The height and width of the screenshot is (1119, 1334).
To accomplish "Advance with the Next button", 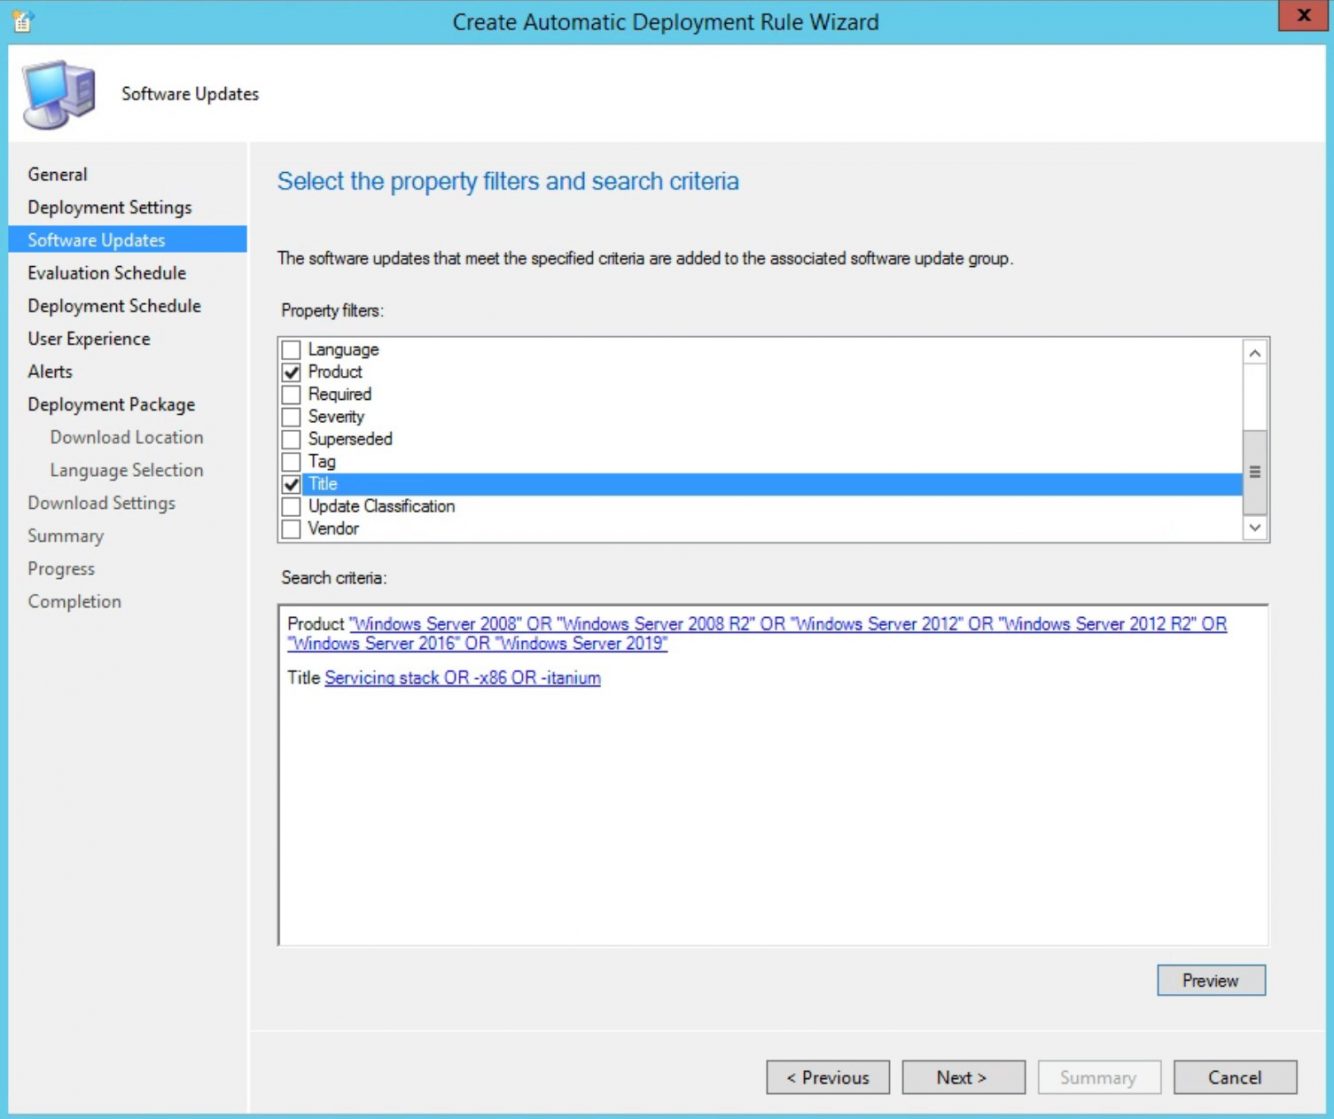I will [961, 1077].
